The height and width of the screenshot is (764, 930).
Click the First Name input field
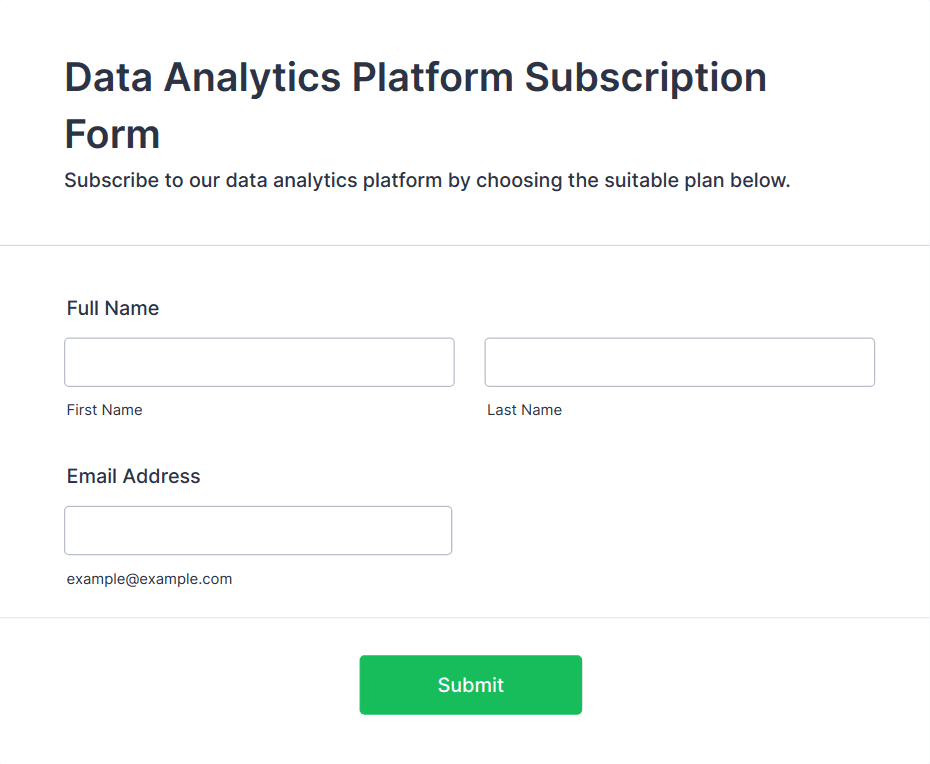coord(259,362)
